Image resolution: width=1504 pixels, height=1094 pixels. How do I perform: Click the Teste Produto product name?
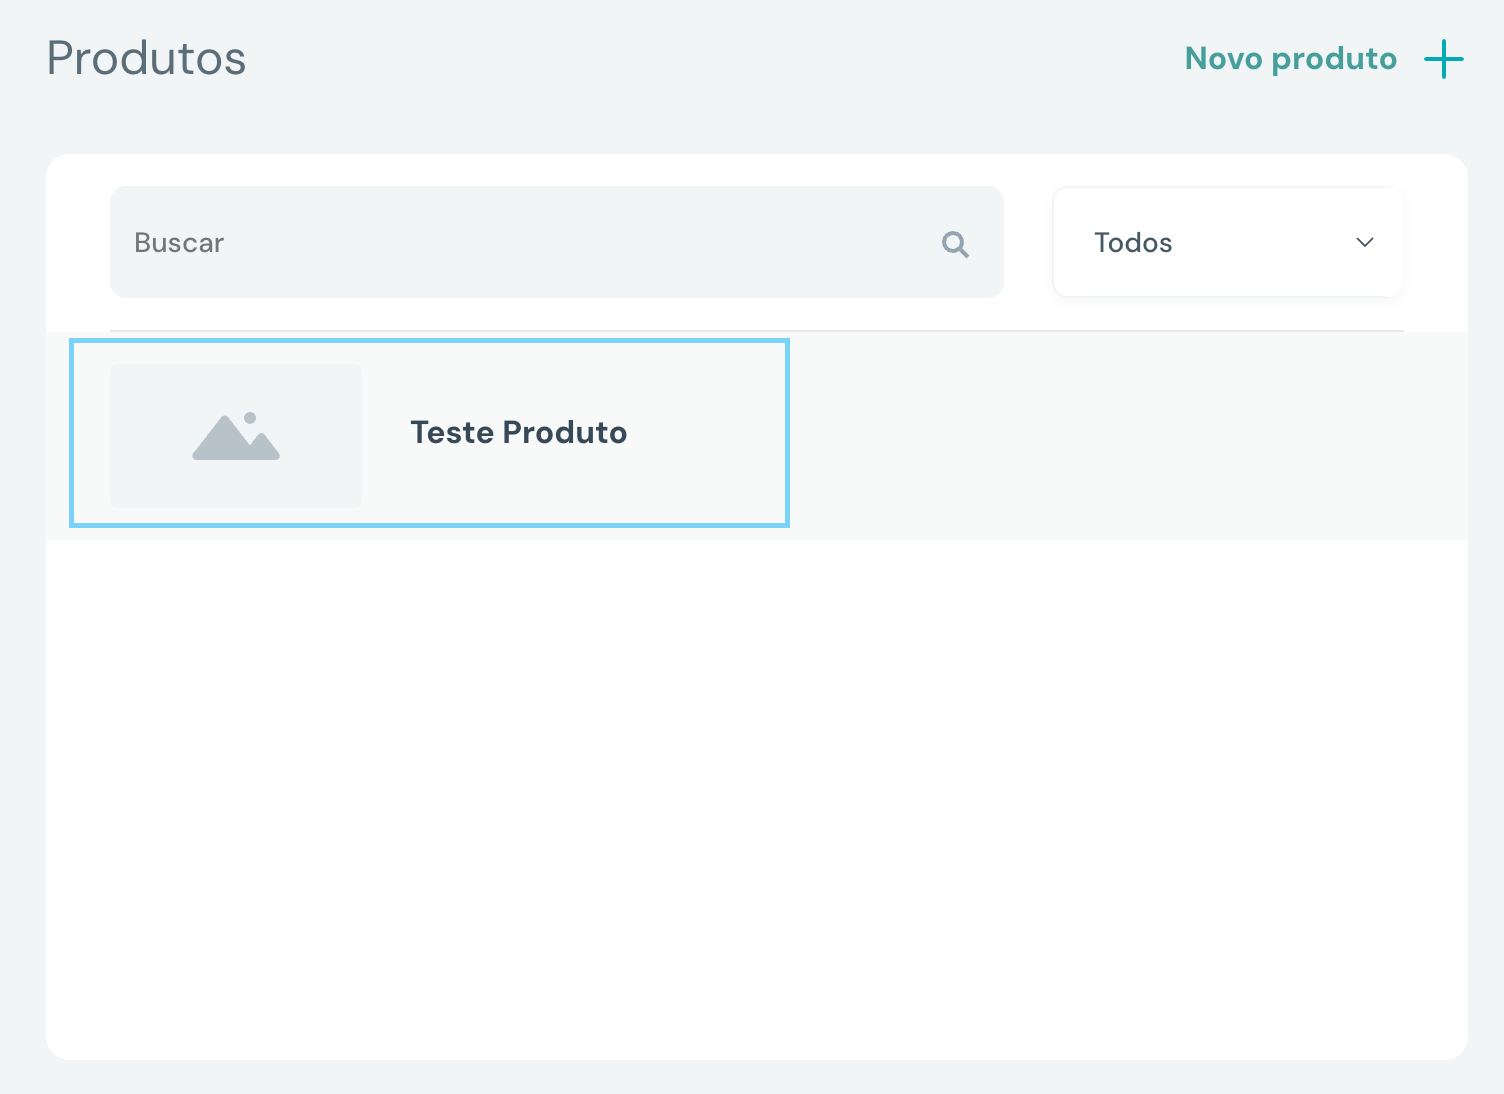[x=518, y=432]
